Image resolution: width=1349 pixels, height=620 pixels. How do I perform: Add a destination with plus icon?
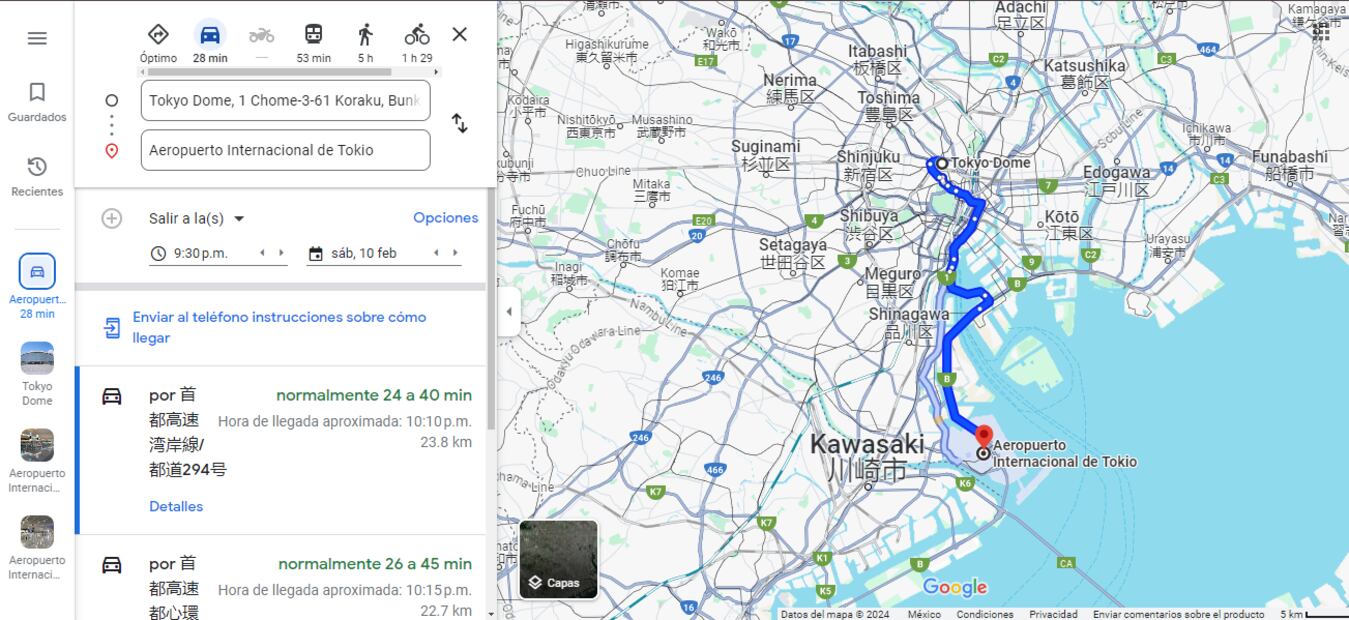click(112, 218)
